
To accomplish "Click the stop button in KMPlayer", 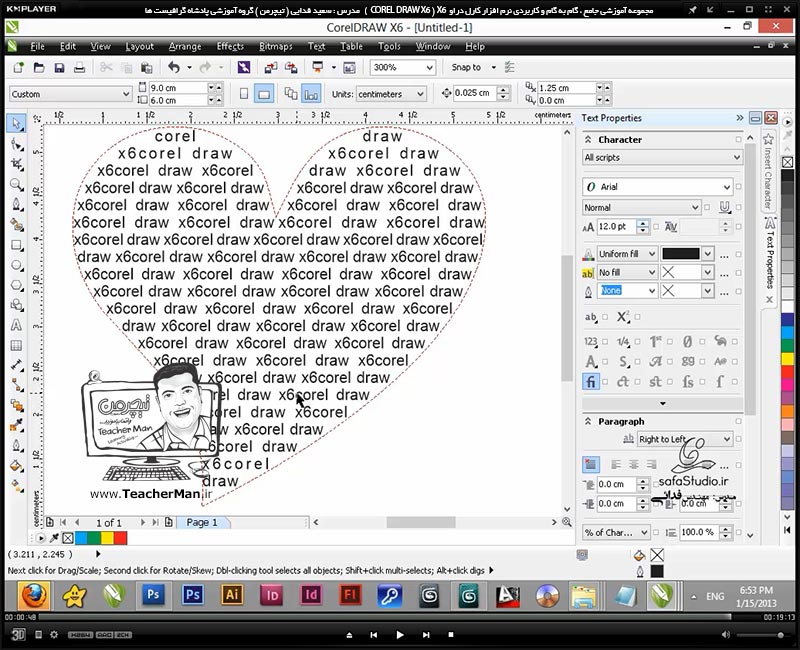I will click(451, 635).
